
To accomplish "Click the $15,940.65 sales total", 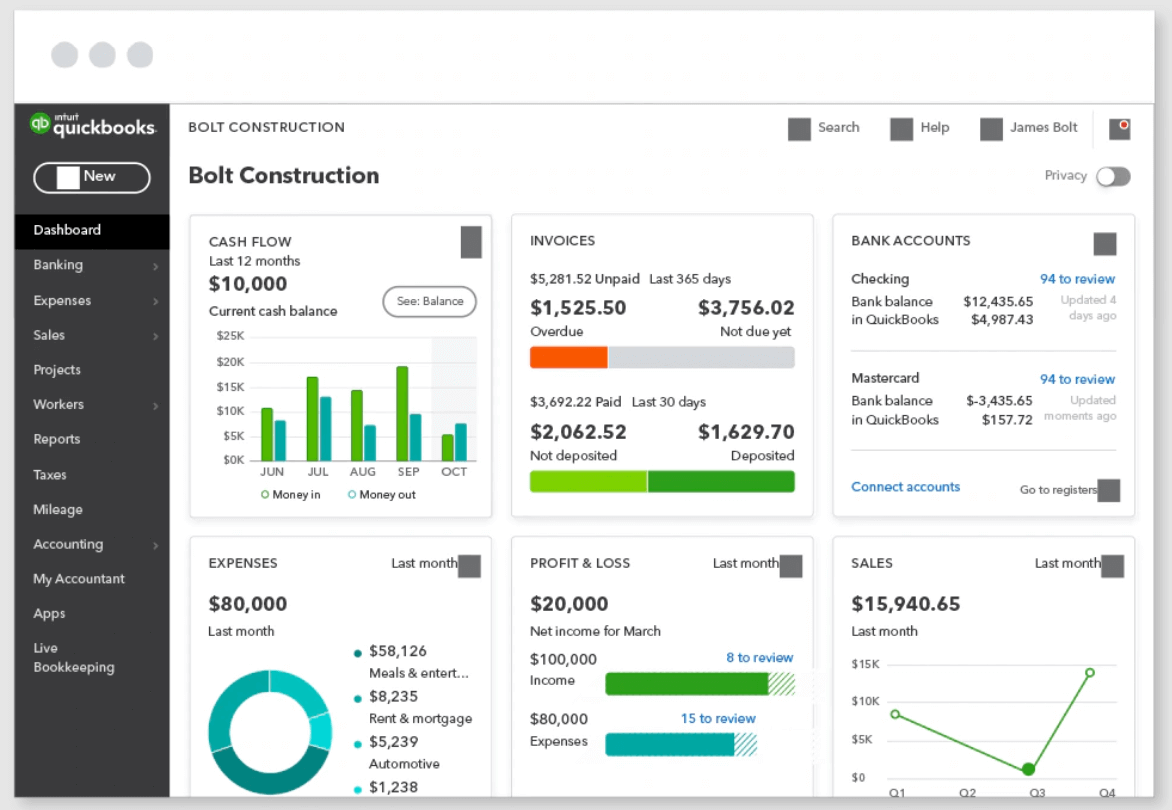I will (906, 604).
